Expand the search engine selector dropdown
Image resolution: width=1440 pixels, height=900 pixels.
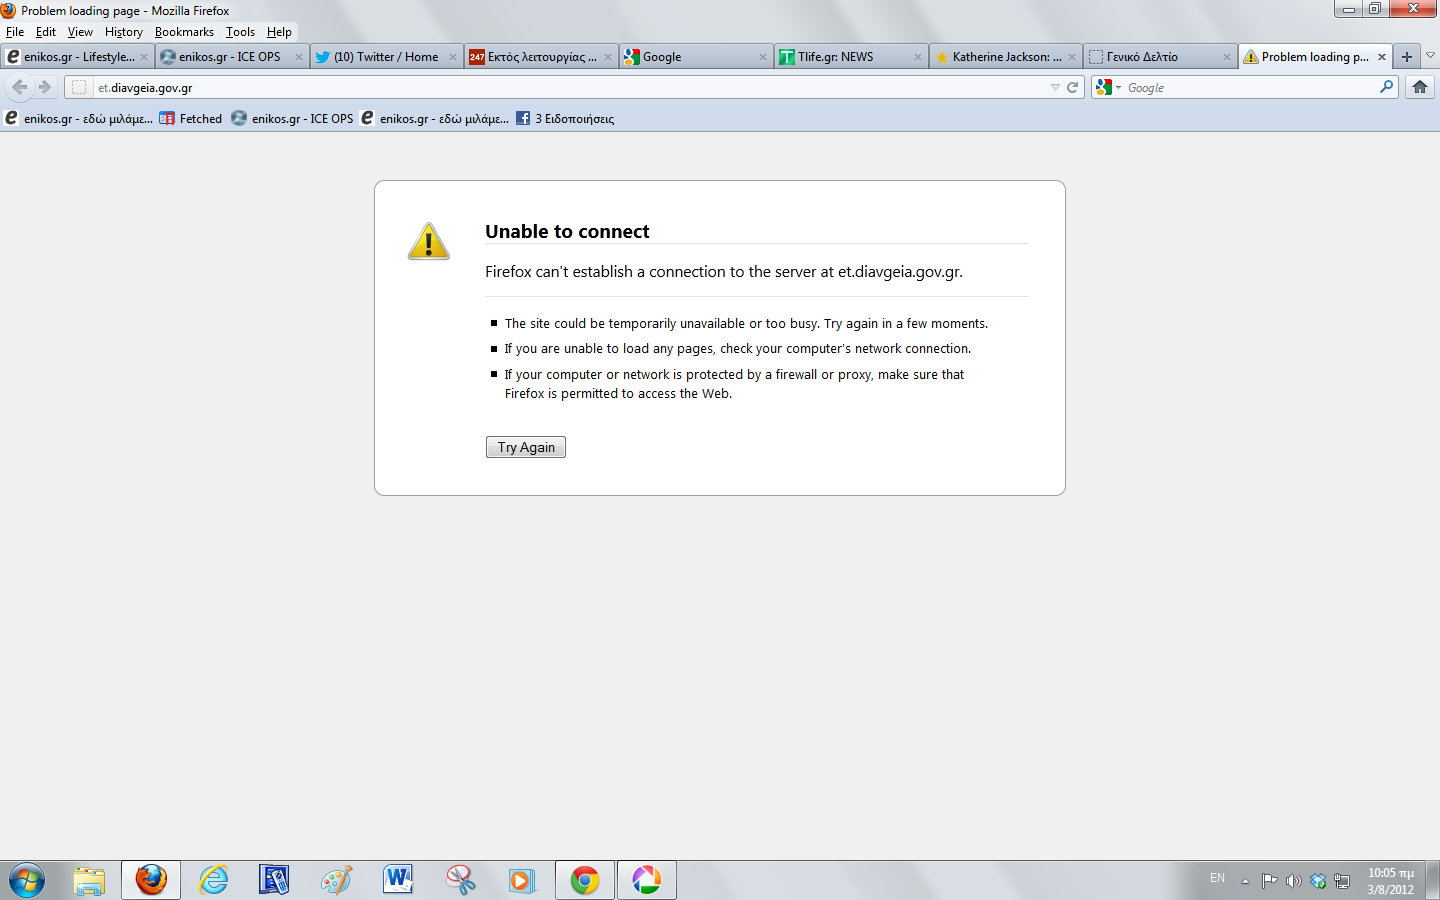coord(1108,88)
